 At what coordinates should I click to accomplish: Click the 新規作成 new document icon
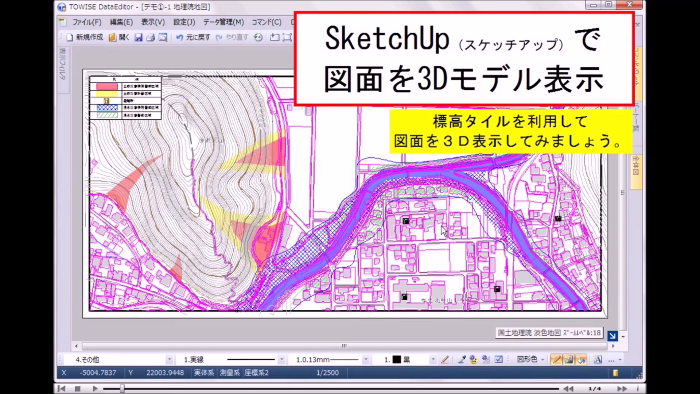tap(85, 37)
